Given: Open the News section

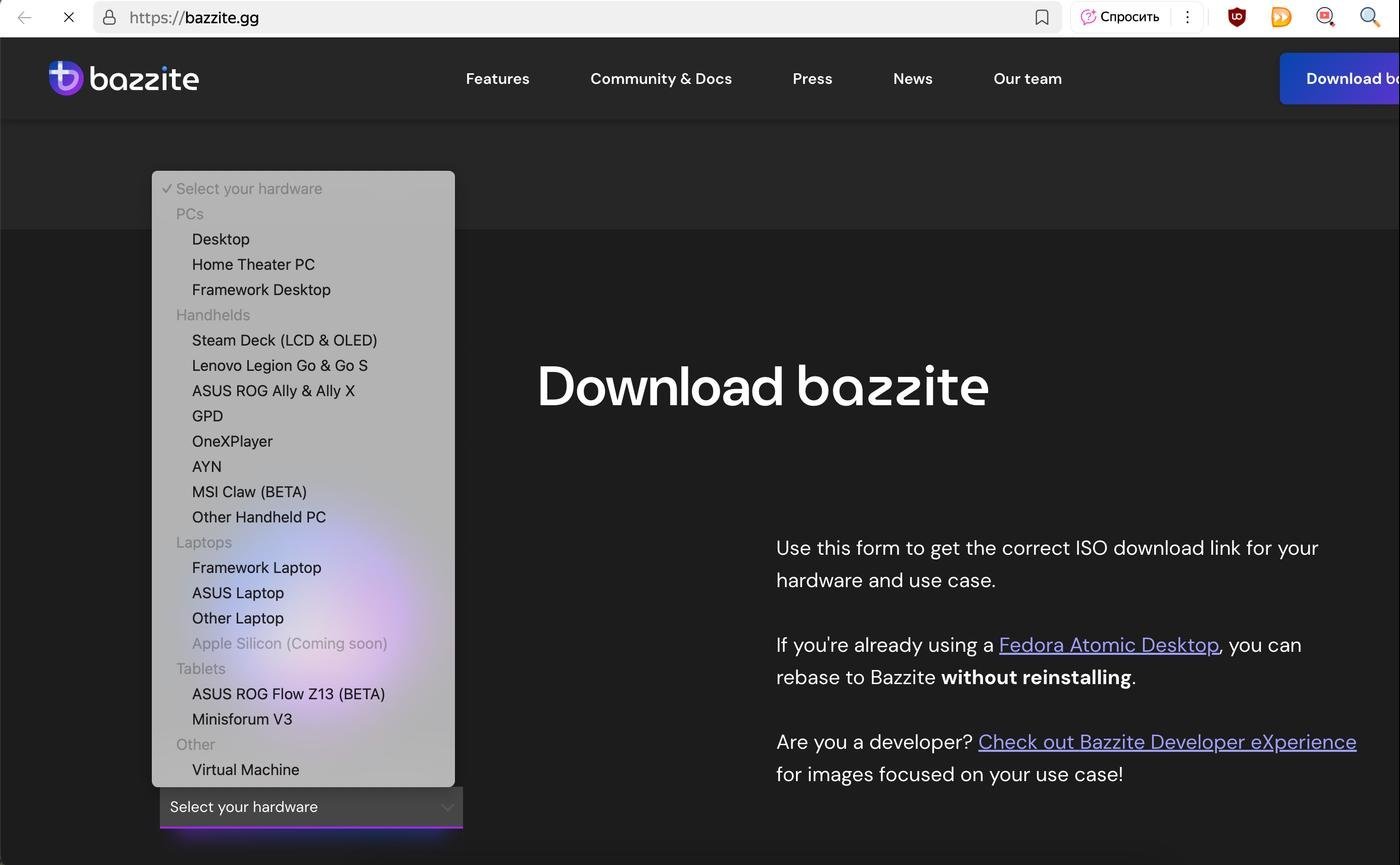Looking at the screenshot, I should (x=912, y=79).
